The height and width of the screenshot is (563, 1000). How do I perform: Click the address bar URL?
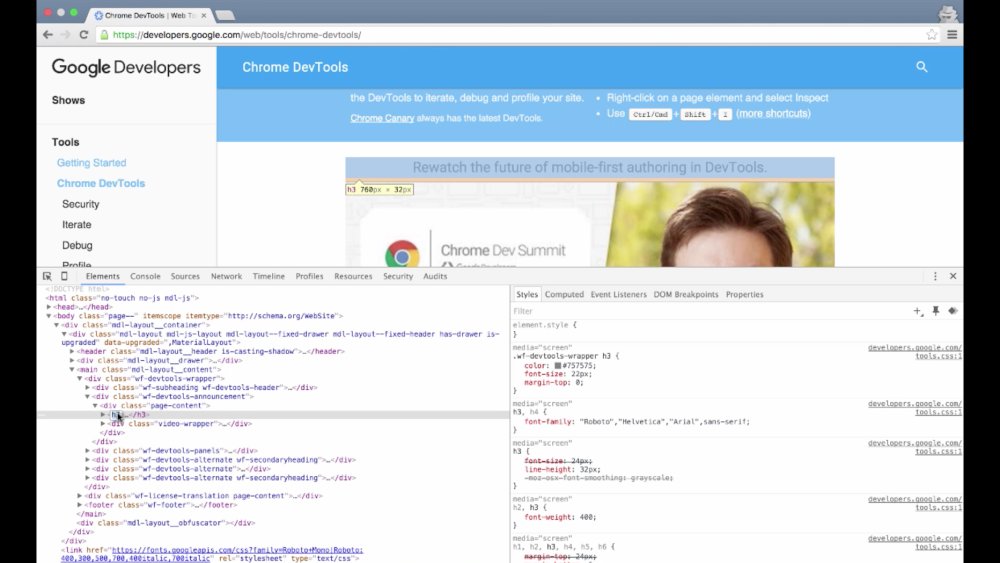pyautogui.click(x=237, y=34)
